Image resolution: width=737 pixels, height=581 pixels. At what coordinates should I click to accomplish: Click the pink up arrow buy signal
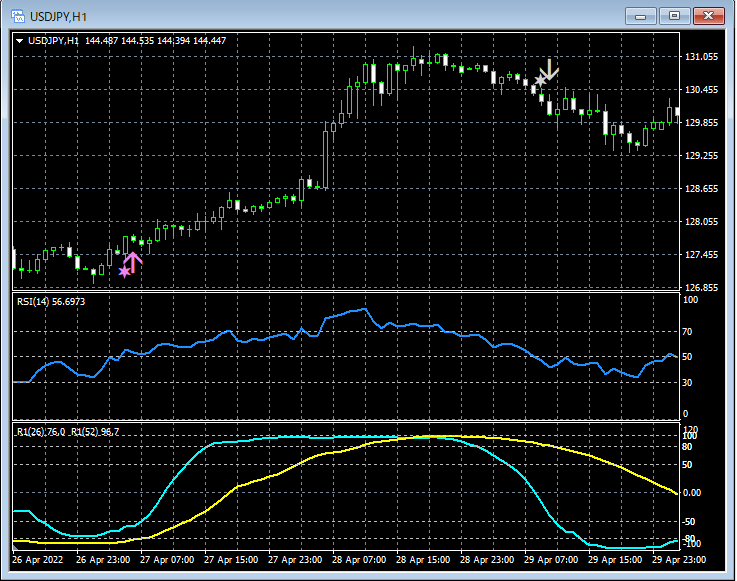point(133,262)
